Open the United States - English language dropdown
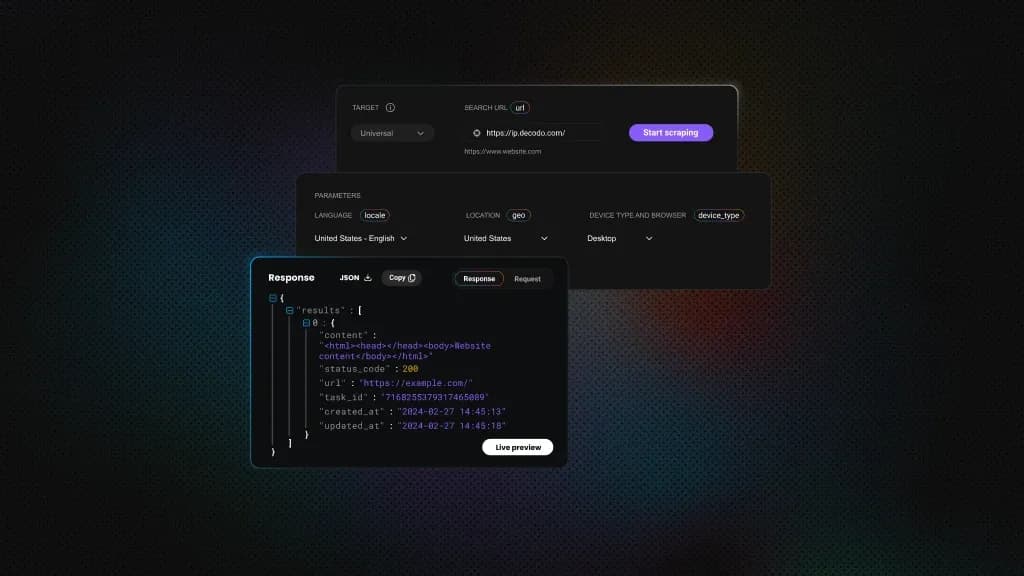This screenshot has height=576, width=1024. pos(361,239)
